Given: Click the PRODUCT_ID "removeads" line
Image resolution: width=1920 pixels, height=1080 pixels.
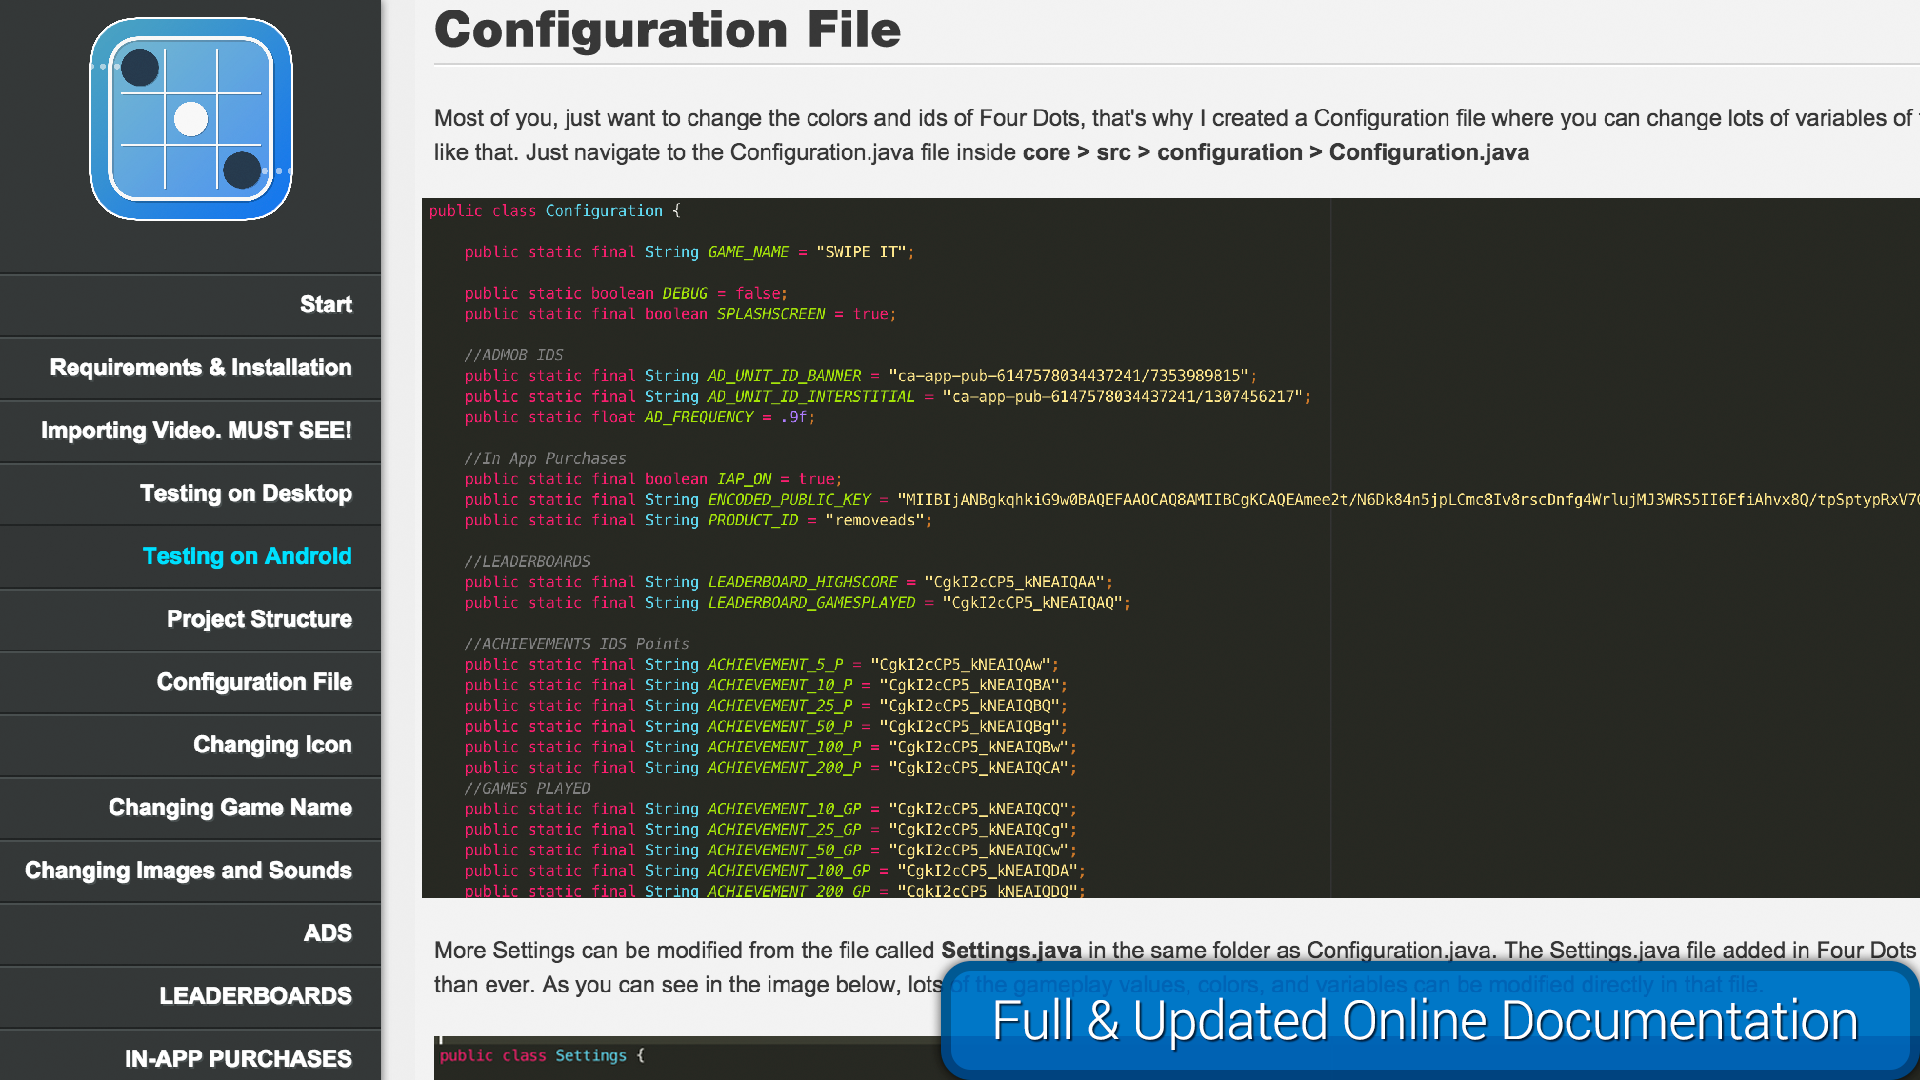Looking at the screenshot, I should click(x=698, y=520).
